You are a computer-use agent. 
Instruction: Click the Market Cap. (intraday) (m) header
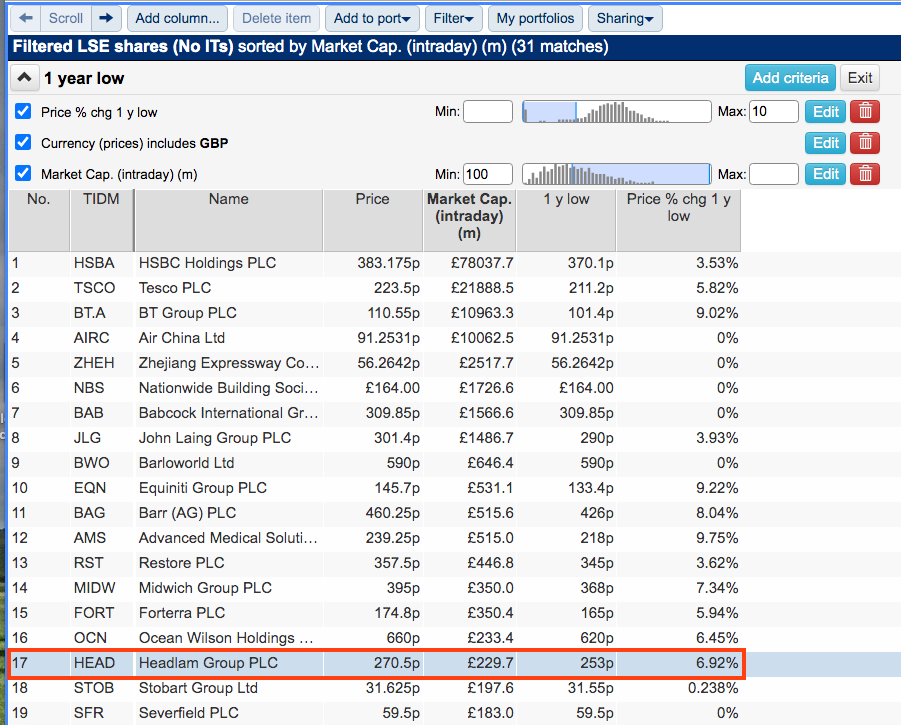pos(469,220)
